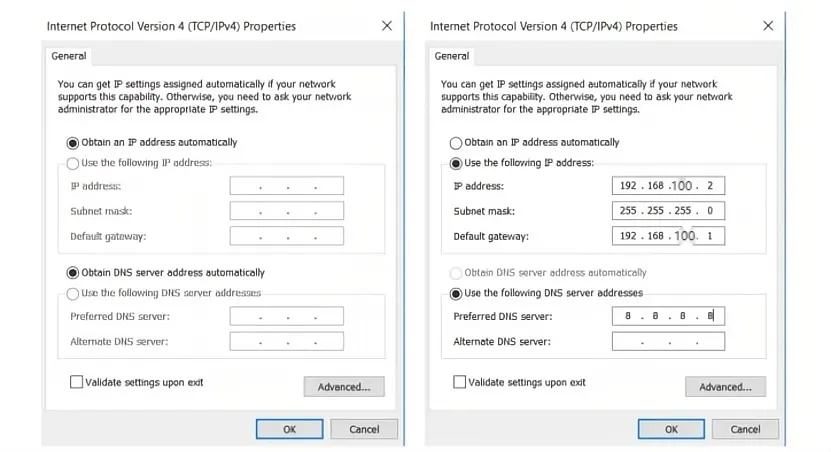Click the 'Subnet mask:' label in right dialog
Screen dimensions: 831x452
(484, 211)
